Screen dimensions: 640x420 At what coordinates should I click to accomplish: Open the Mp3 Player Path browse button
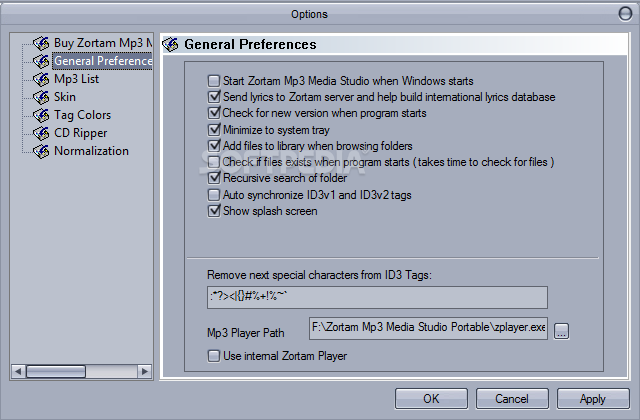click(x=561, y=331)
